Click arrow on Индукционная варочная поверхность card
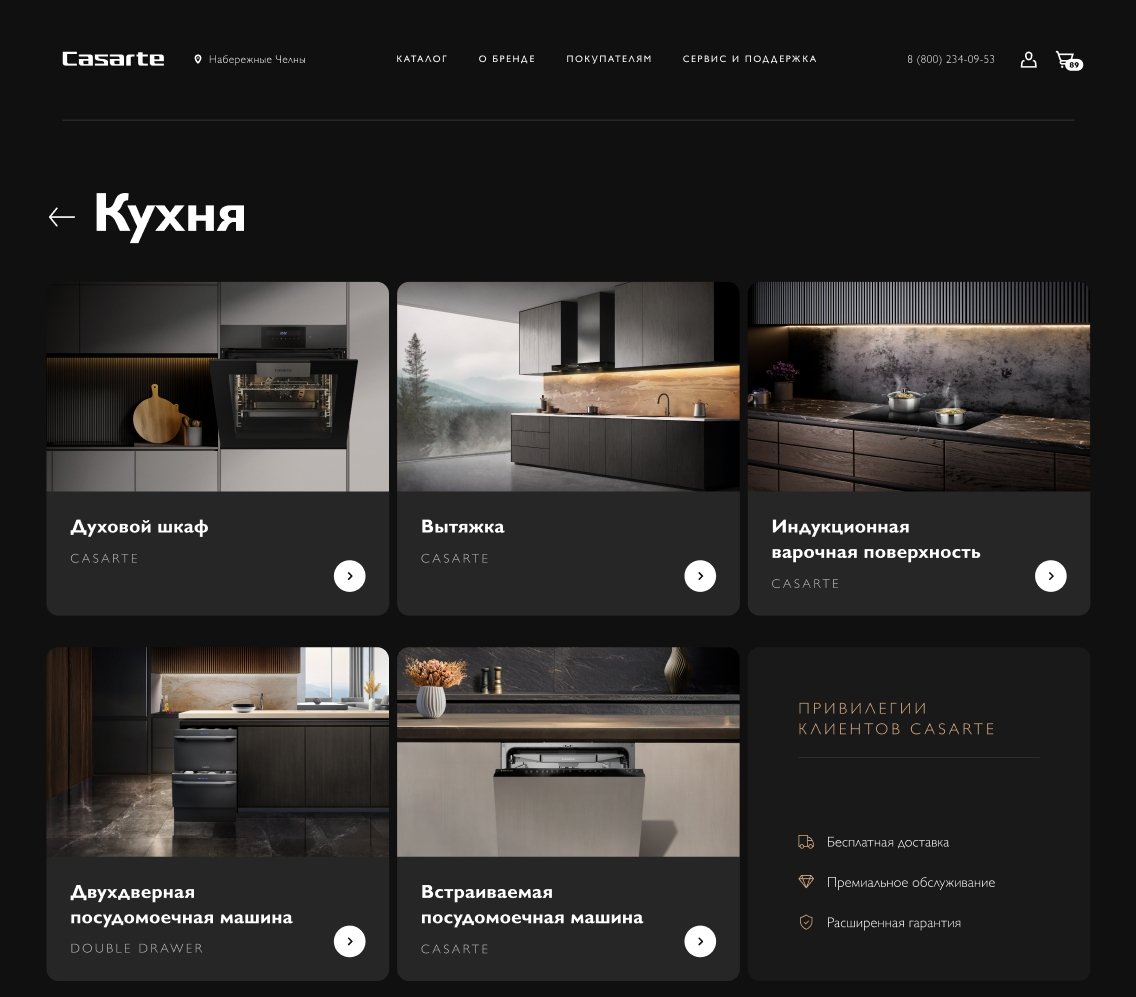The width and height of the screenshot is (1136, 997). pyautogui.click(x=1051, y=576)
